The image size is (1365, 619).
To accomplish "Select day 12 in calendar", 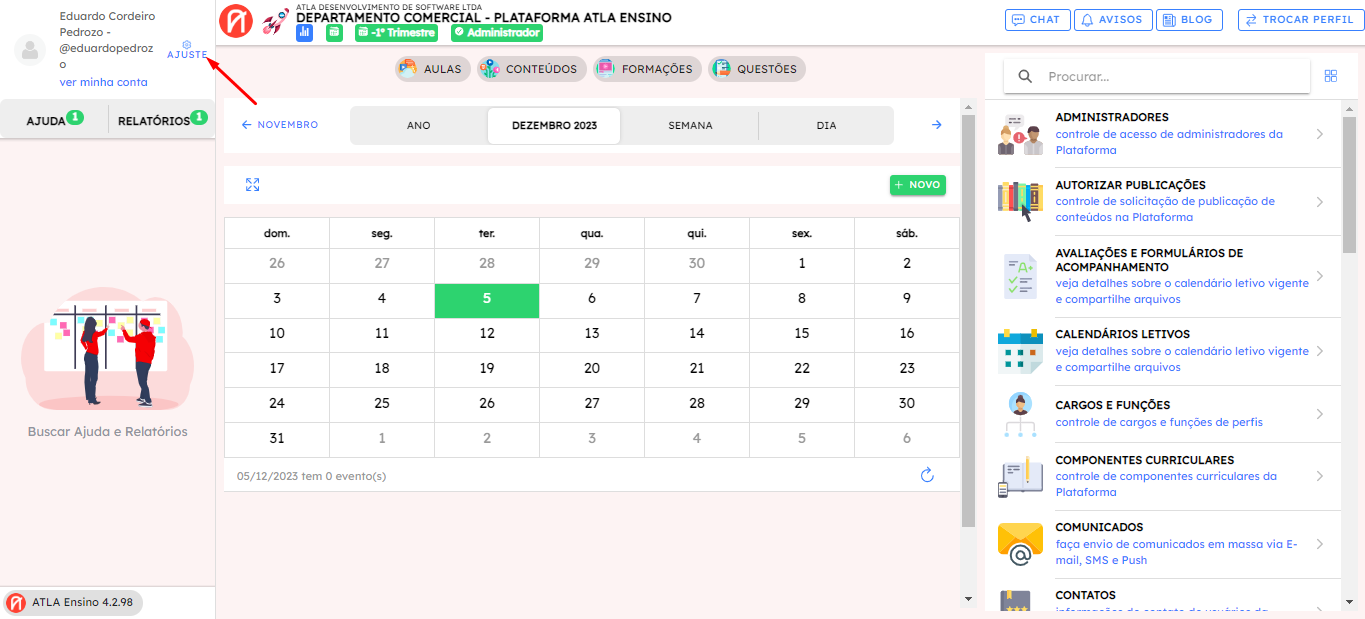I will [x=487, y=333].
